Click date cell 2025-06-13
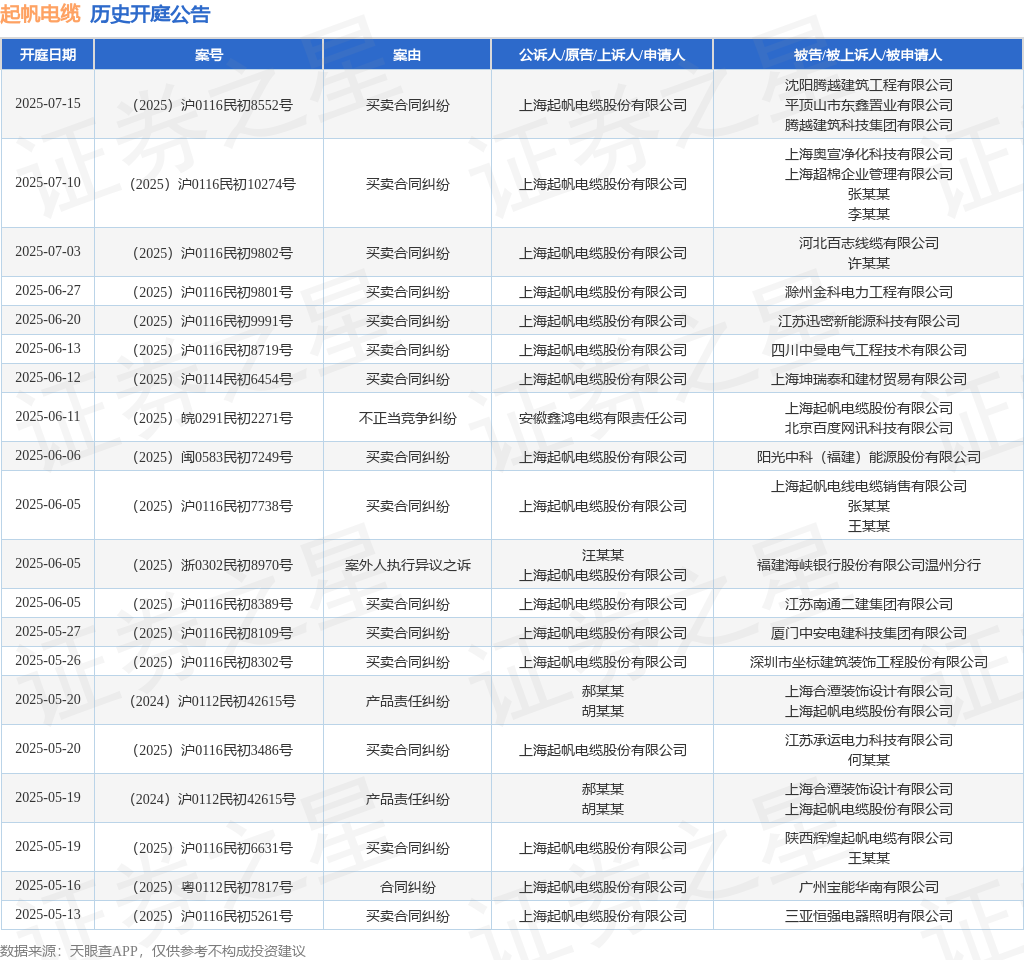The width and height of the screenshot is (1024, 960). [48, 349]
